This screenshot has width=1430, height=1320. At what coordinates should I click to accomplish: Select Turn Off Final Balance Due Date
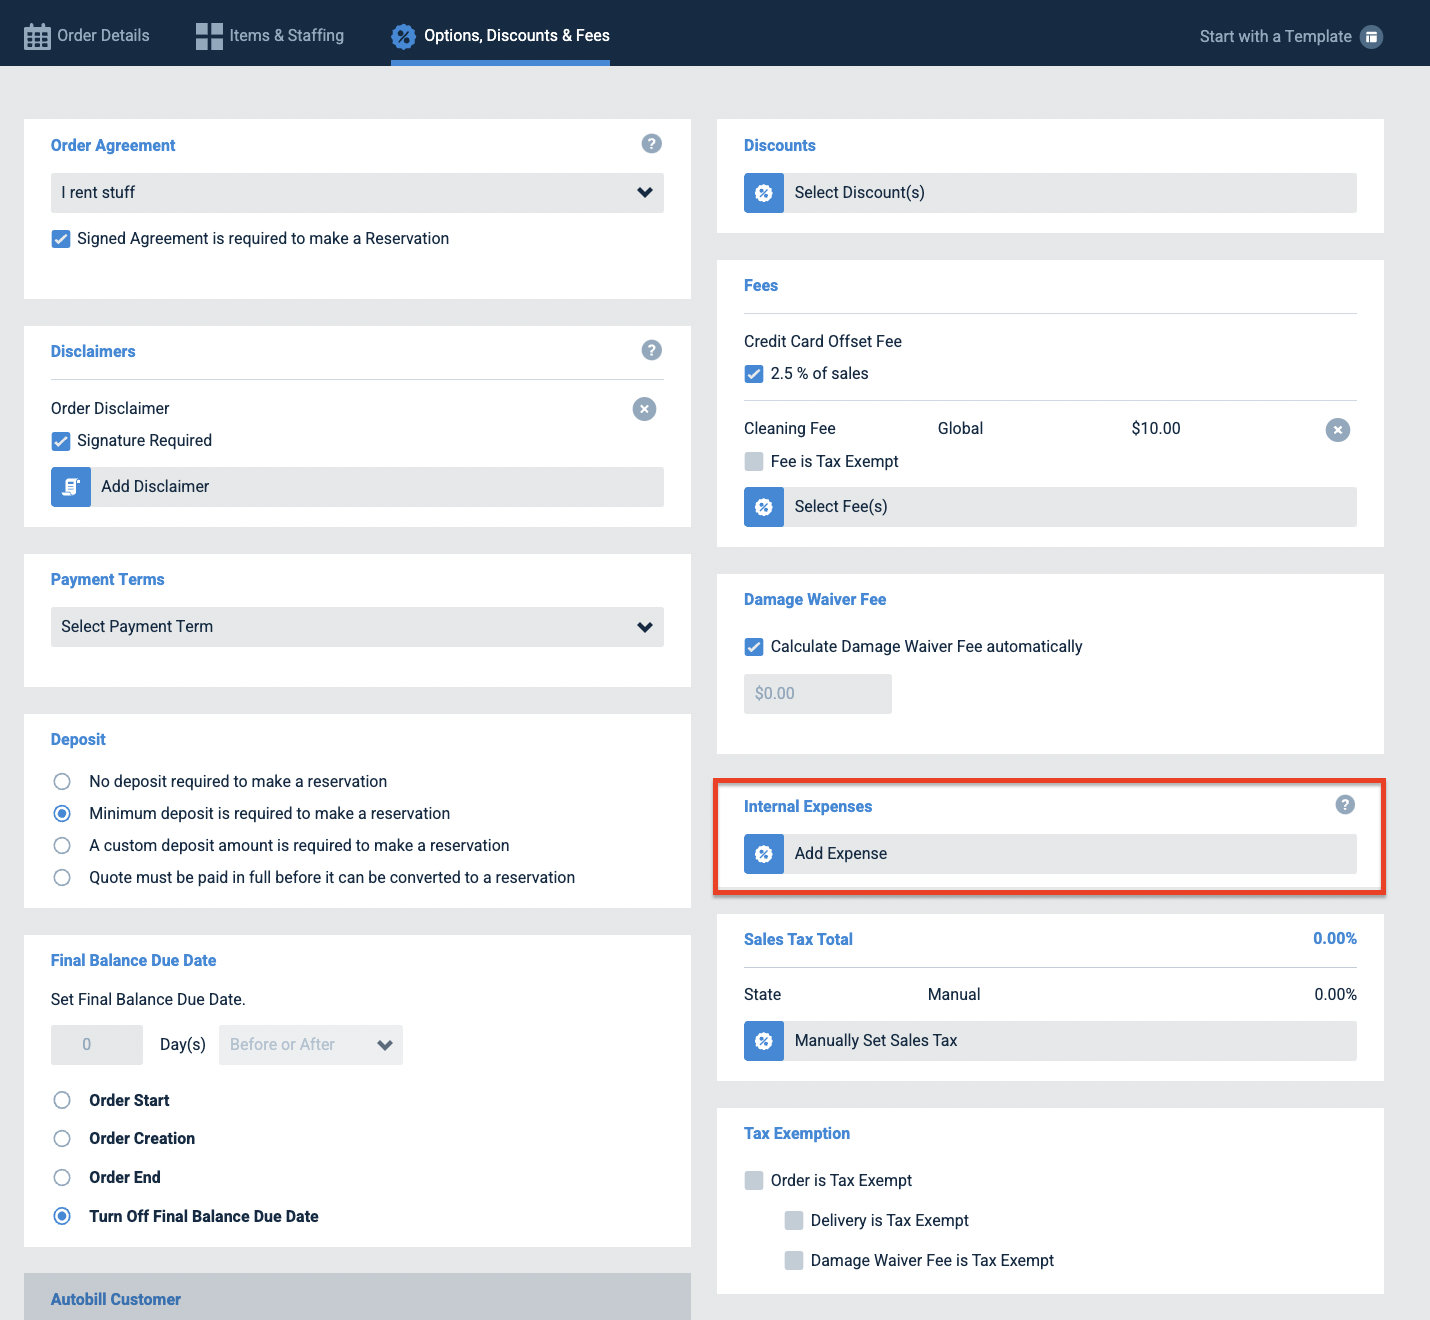(x=62, y=1217)
